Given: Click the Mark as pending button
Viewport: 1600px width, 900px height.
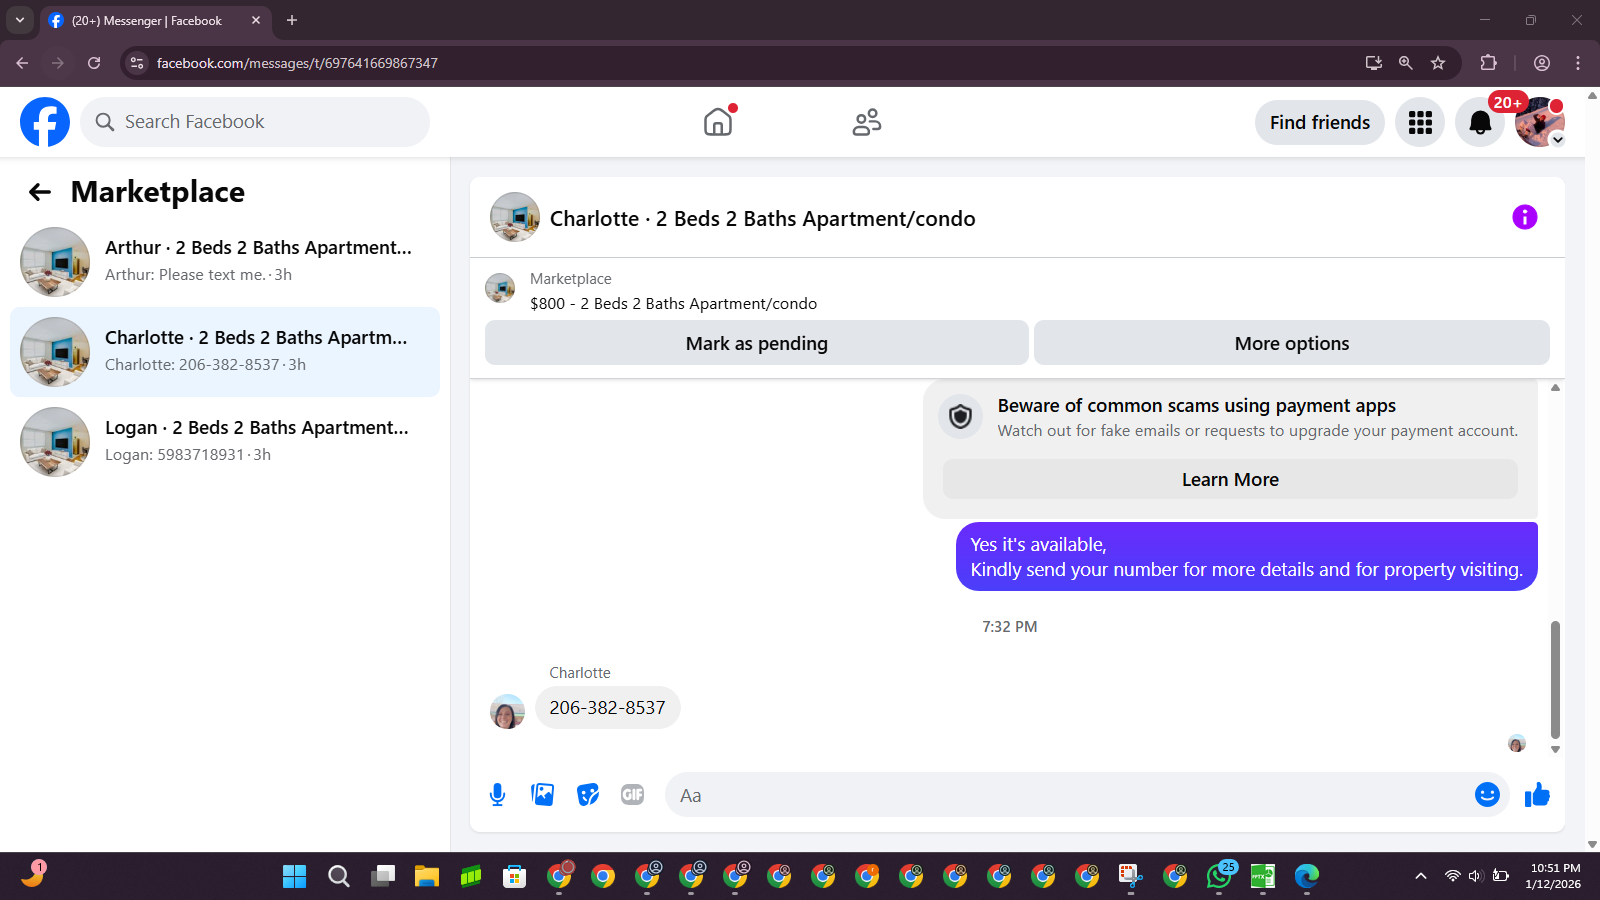Looking at the screenshot, I should [757, 343].
